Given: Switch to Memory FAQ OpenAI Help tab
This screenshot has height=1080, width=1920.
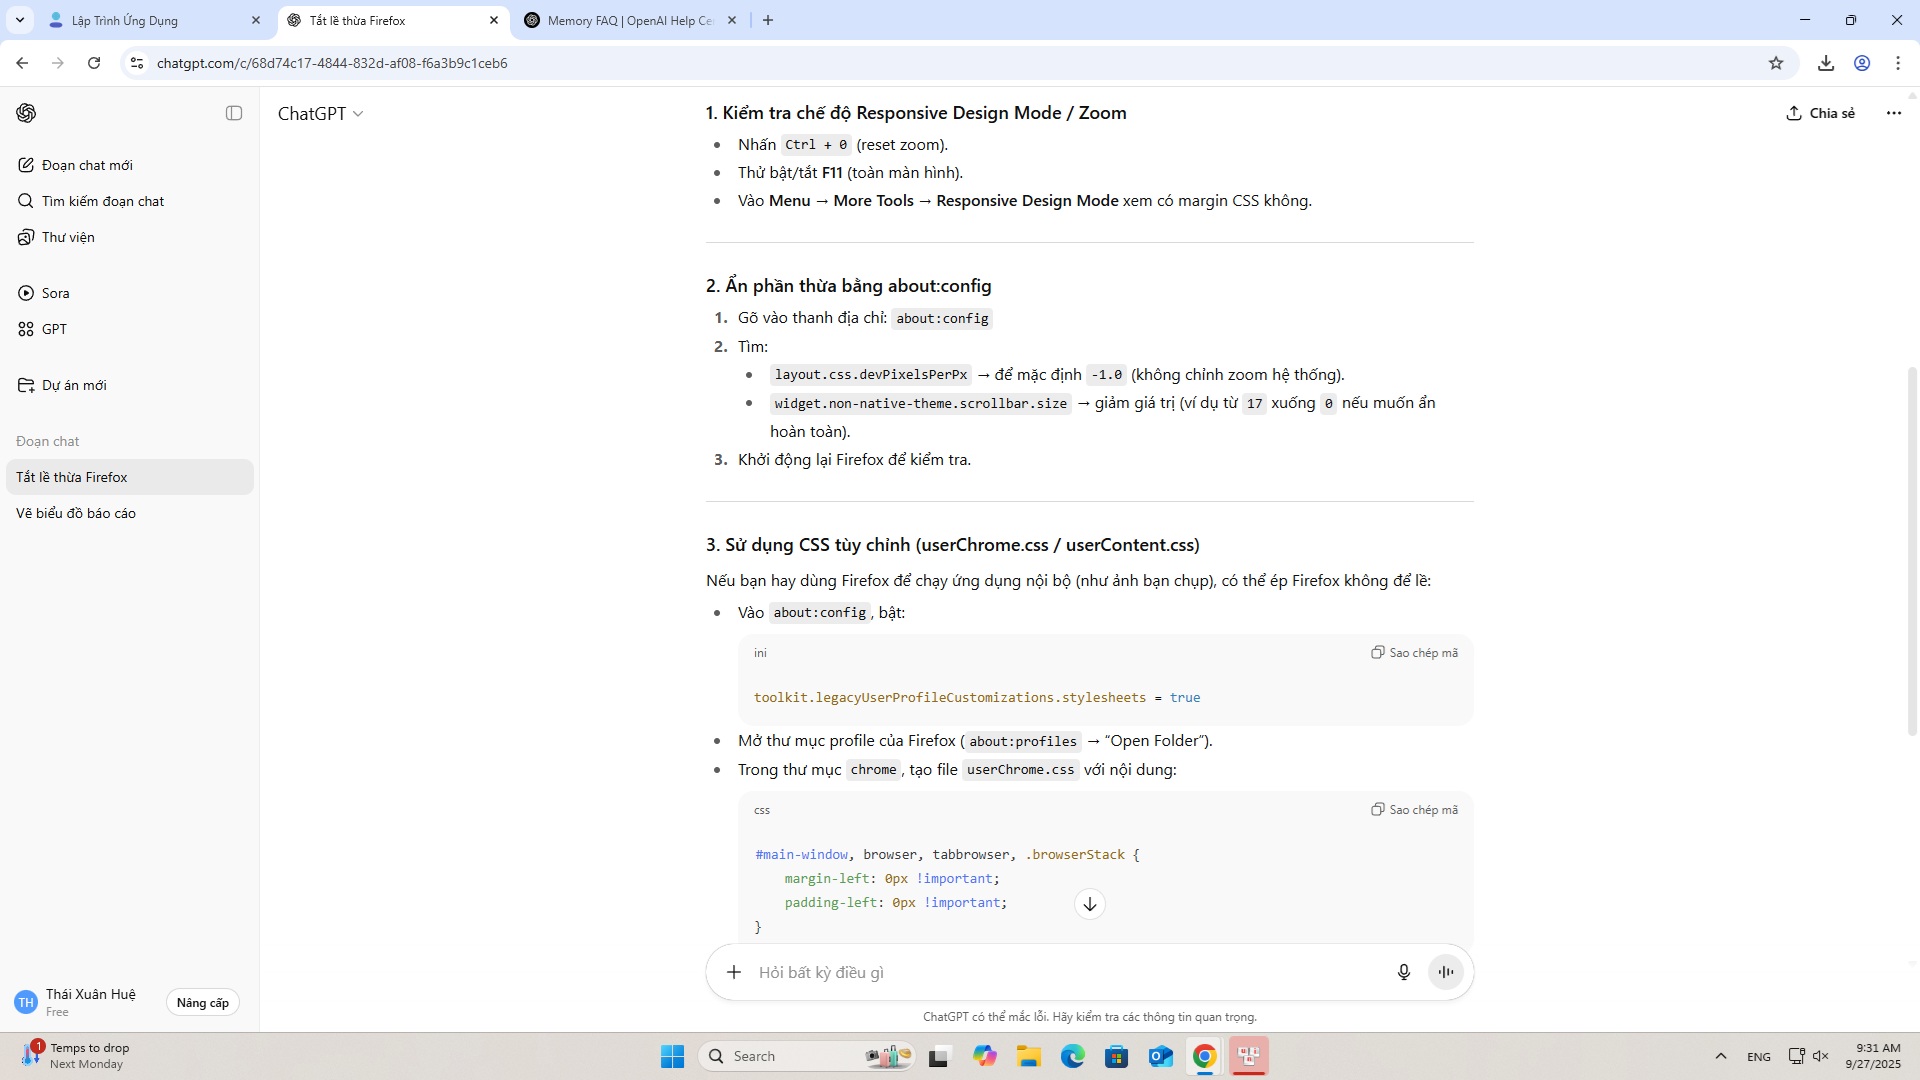Looking at the screenshot, I should [x=628, y=20].
